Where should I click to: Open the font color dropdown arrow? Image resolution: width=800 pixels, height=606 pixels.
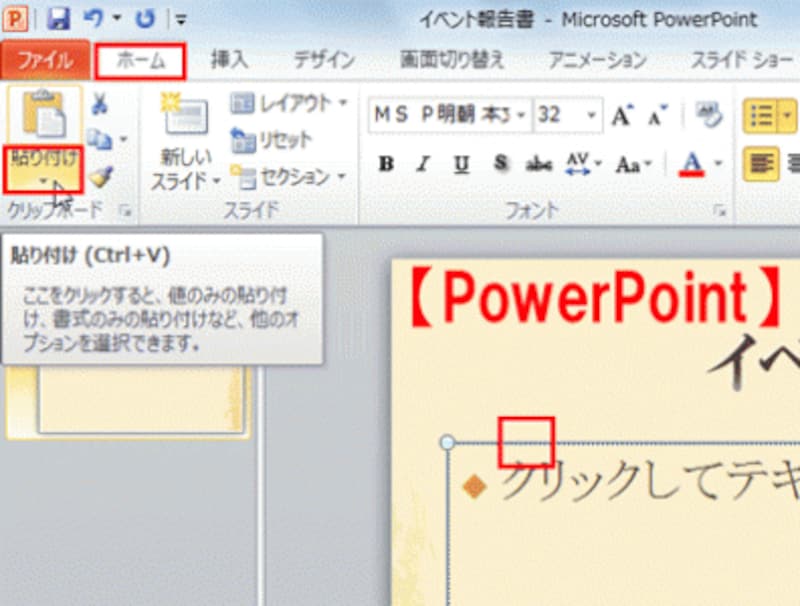718,164
